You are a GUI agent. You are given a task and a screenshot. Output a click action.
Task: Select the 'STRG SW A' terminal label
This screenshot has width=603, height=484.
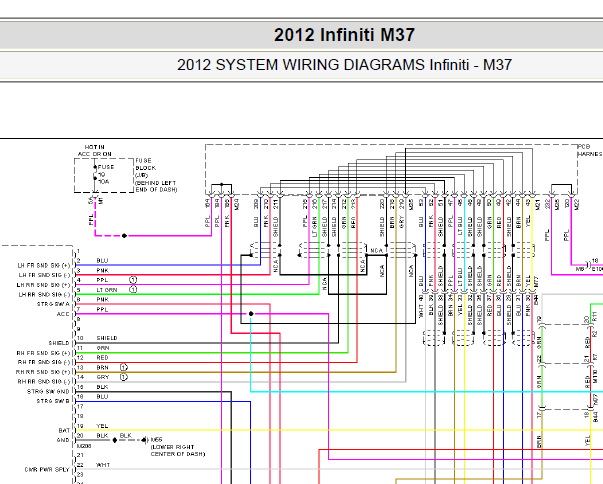pyautogui.click(x=53, y=304)
